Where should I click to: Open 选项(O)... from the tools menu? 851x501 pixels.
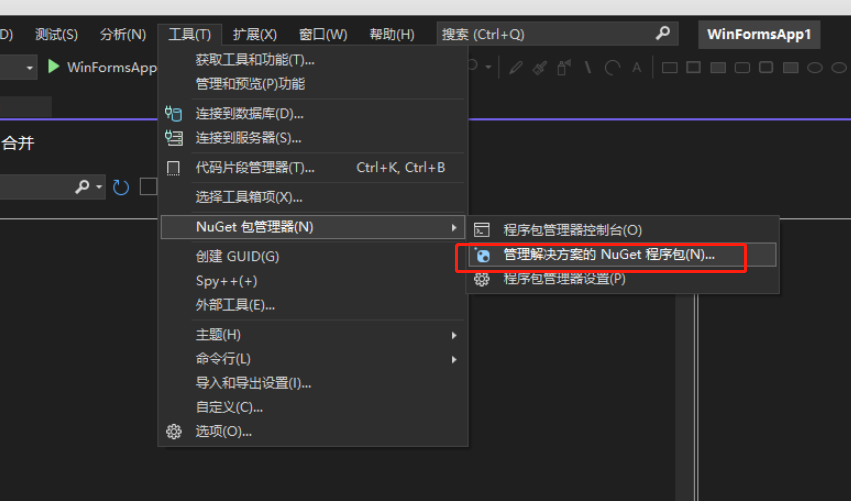[x=313, y=432]
